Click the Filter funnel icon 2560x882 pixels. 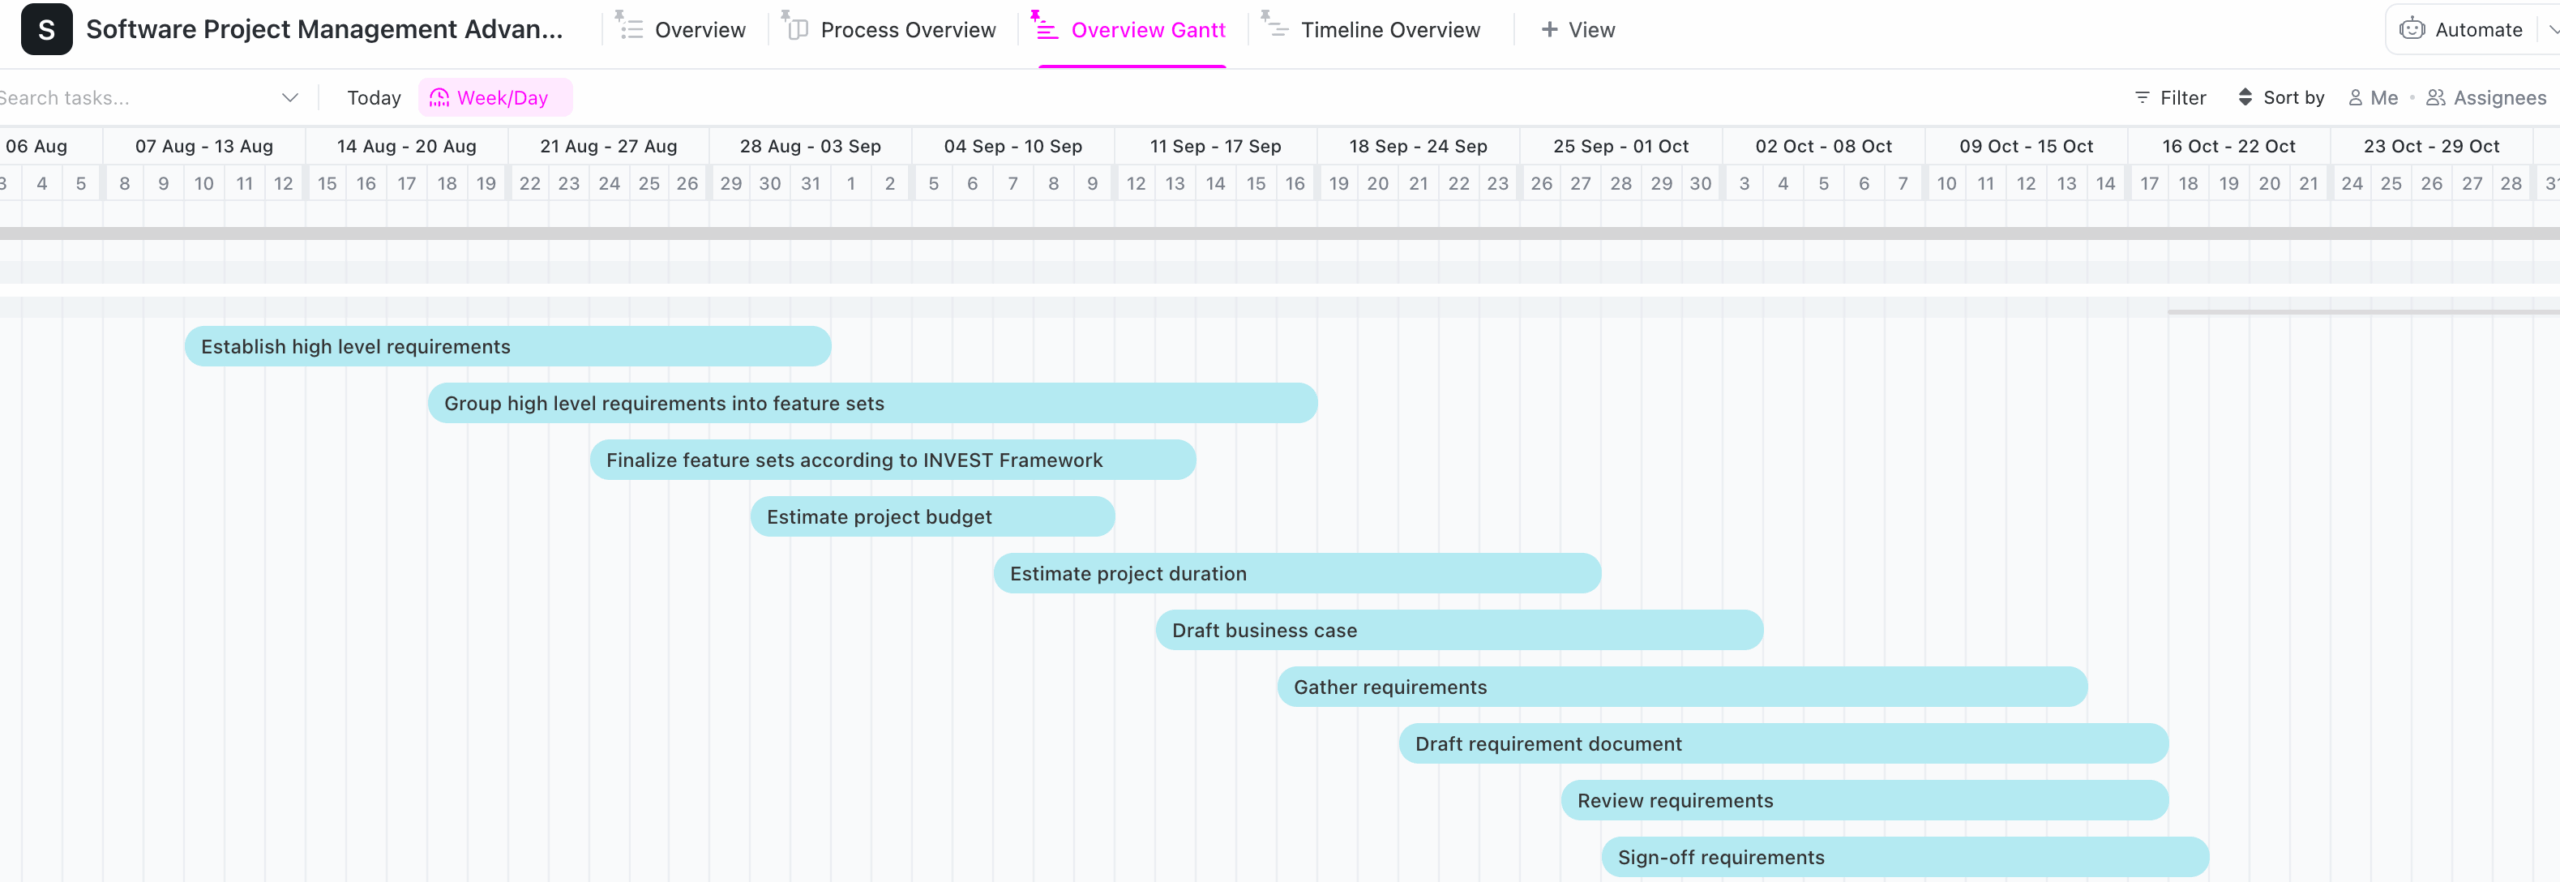pyautogui.click(x=2142, y=98)
